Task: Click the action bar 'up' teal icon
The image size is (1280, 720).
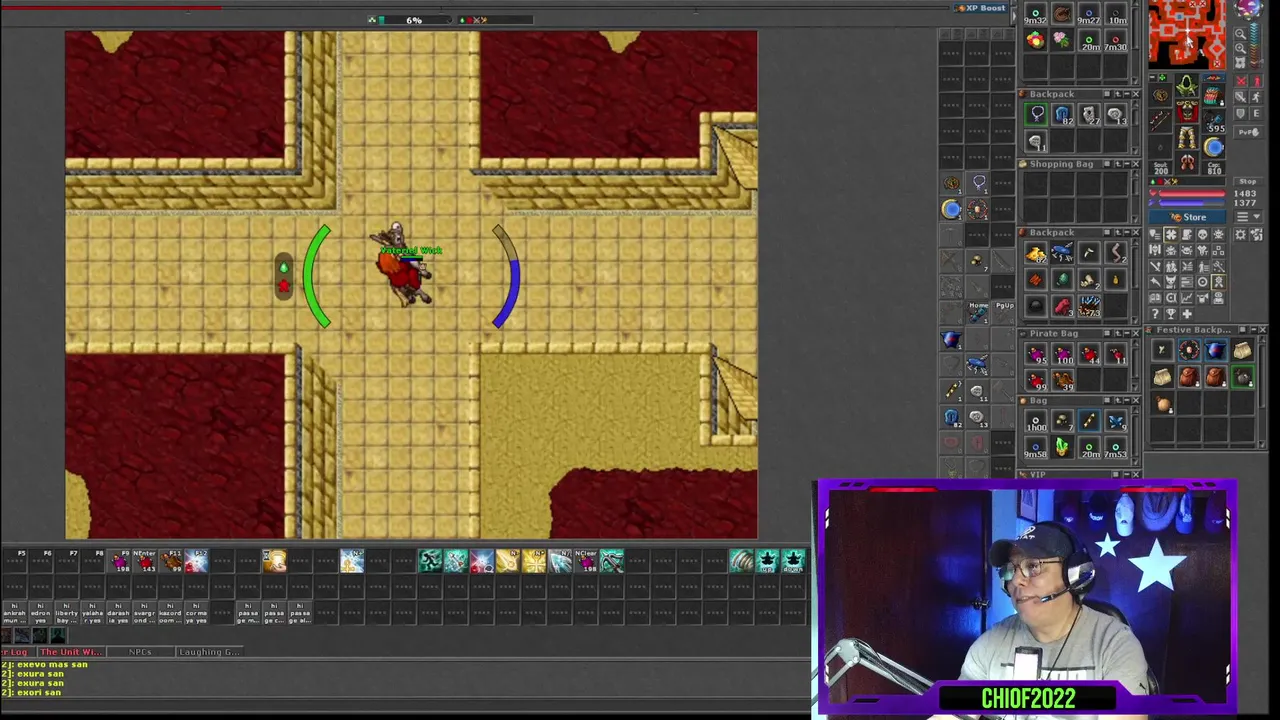Action: point(767,561)
